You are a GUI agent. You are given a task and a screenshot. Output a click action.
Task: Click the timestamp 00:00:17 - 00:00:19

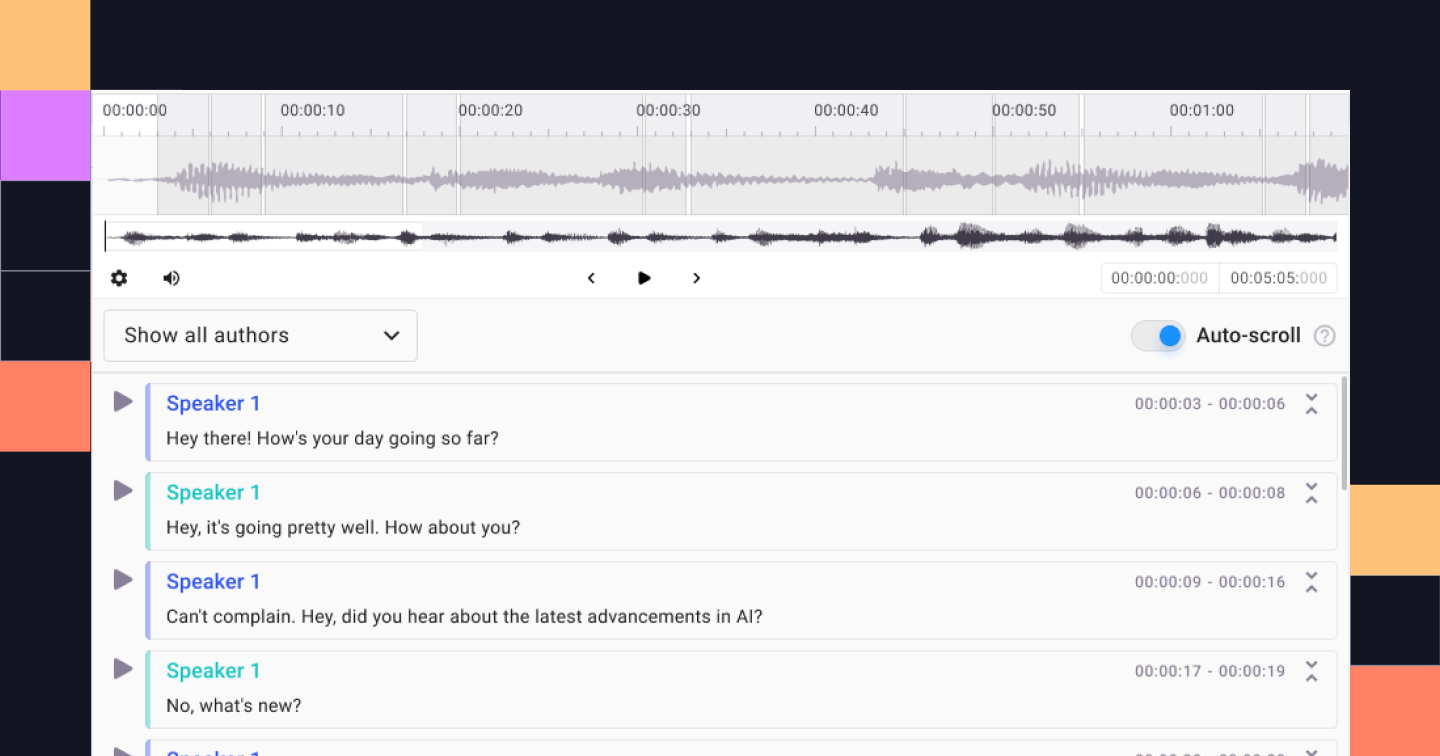click(1210, 671)
